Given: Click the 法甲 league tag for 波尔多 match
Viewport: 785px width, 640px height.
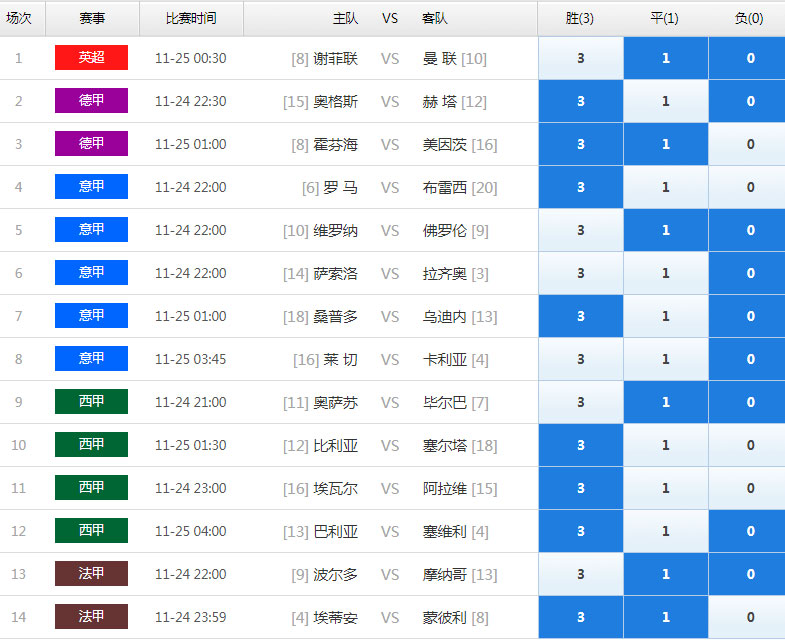Looking at the screenshot, I should click(x=91, y=574).
